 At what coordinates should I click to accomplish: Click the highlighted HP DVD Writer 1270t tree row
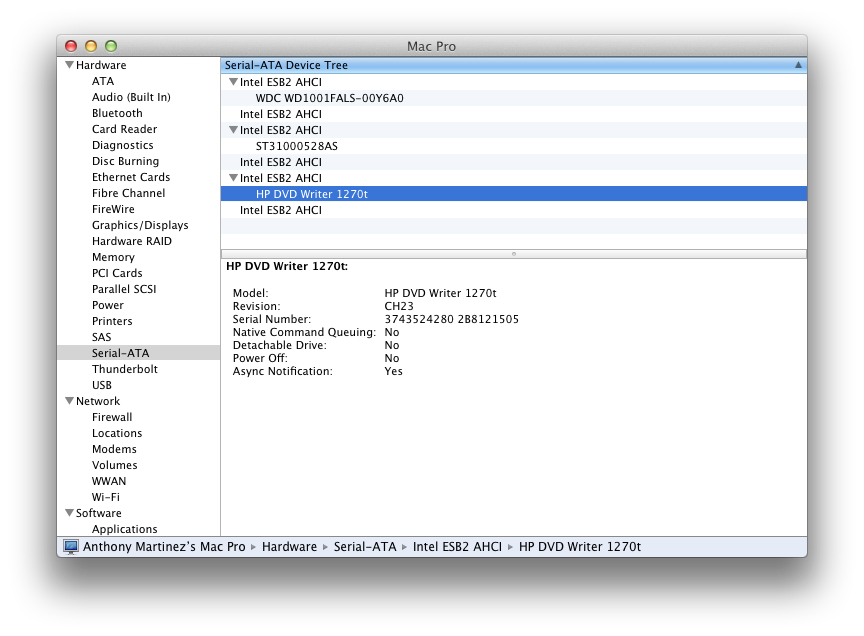(514, 194)
